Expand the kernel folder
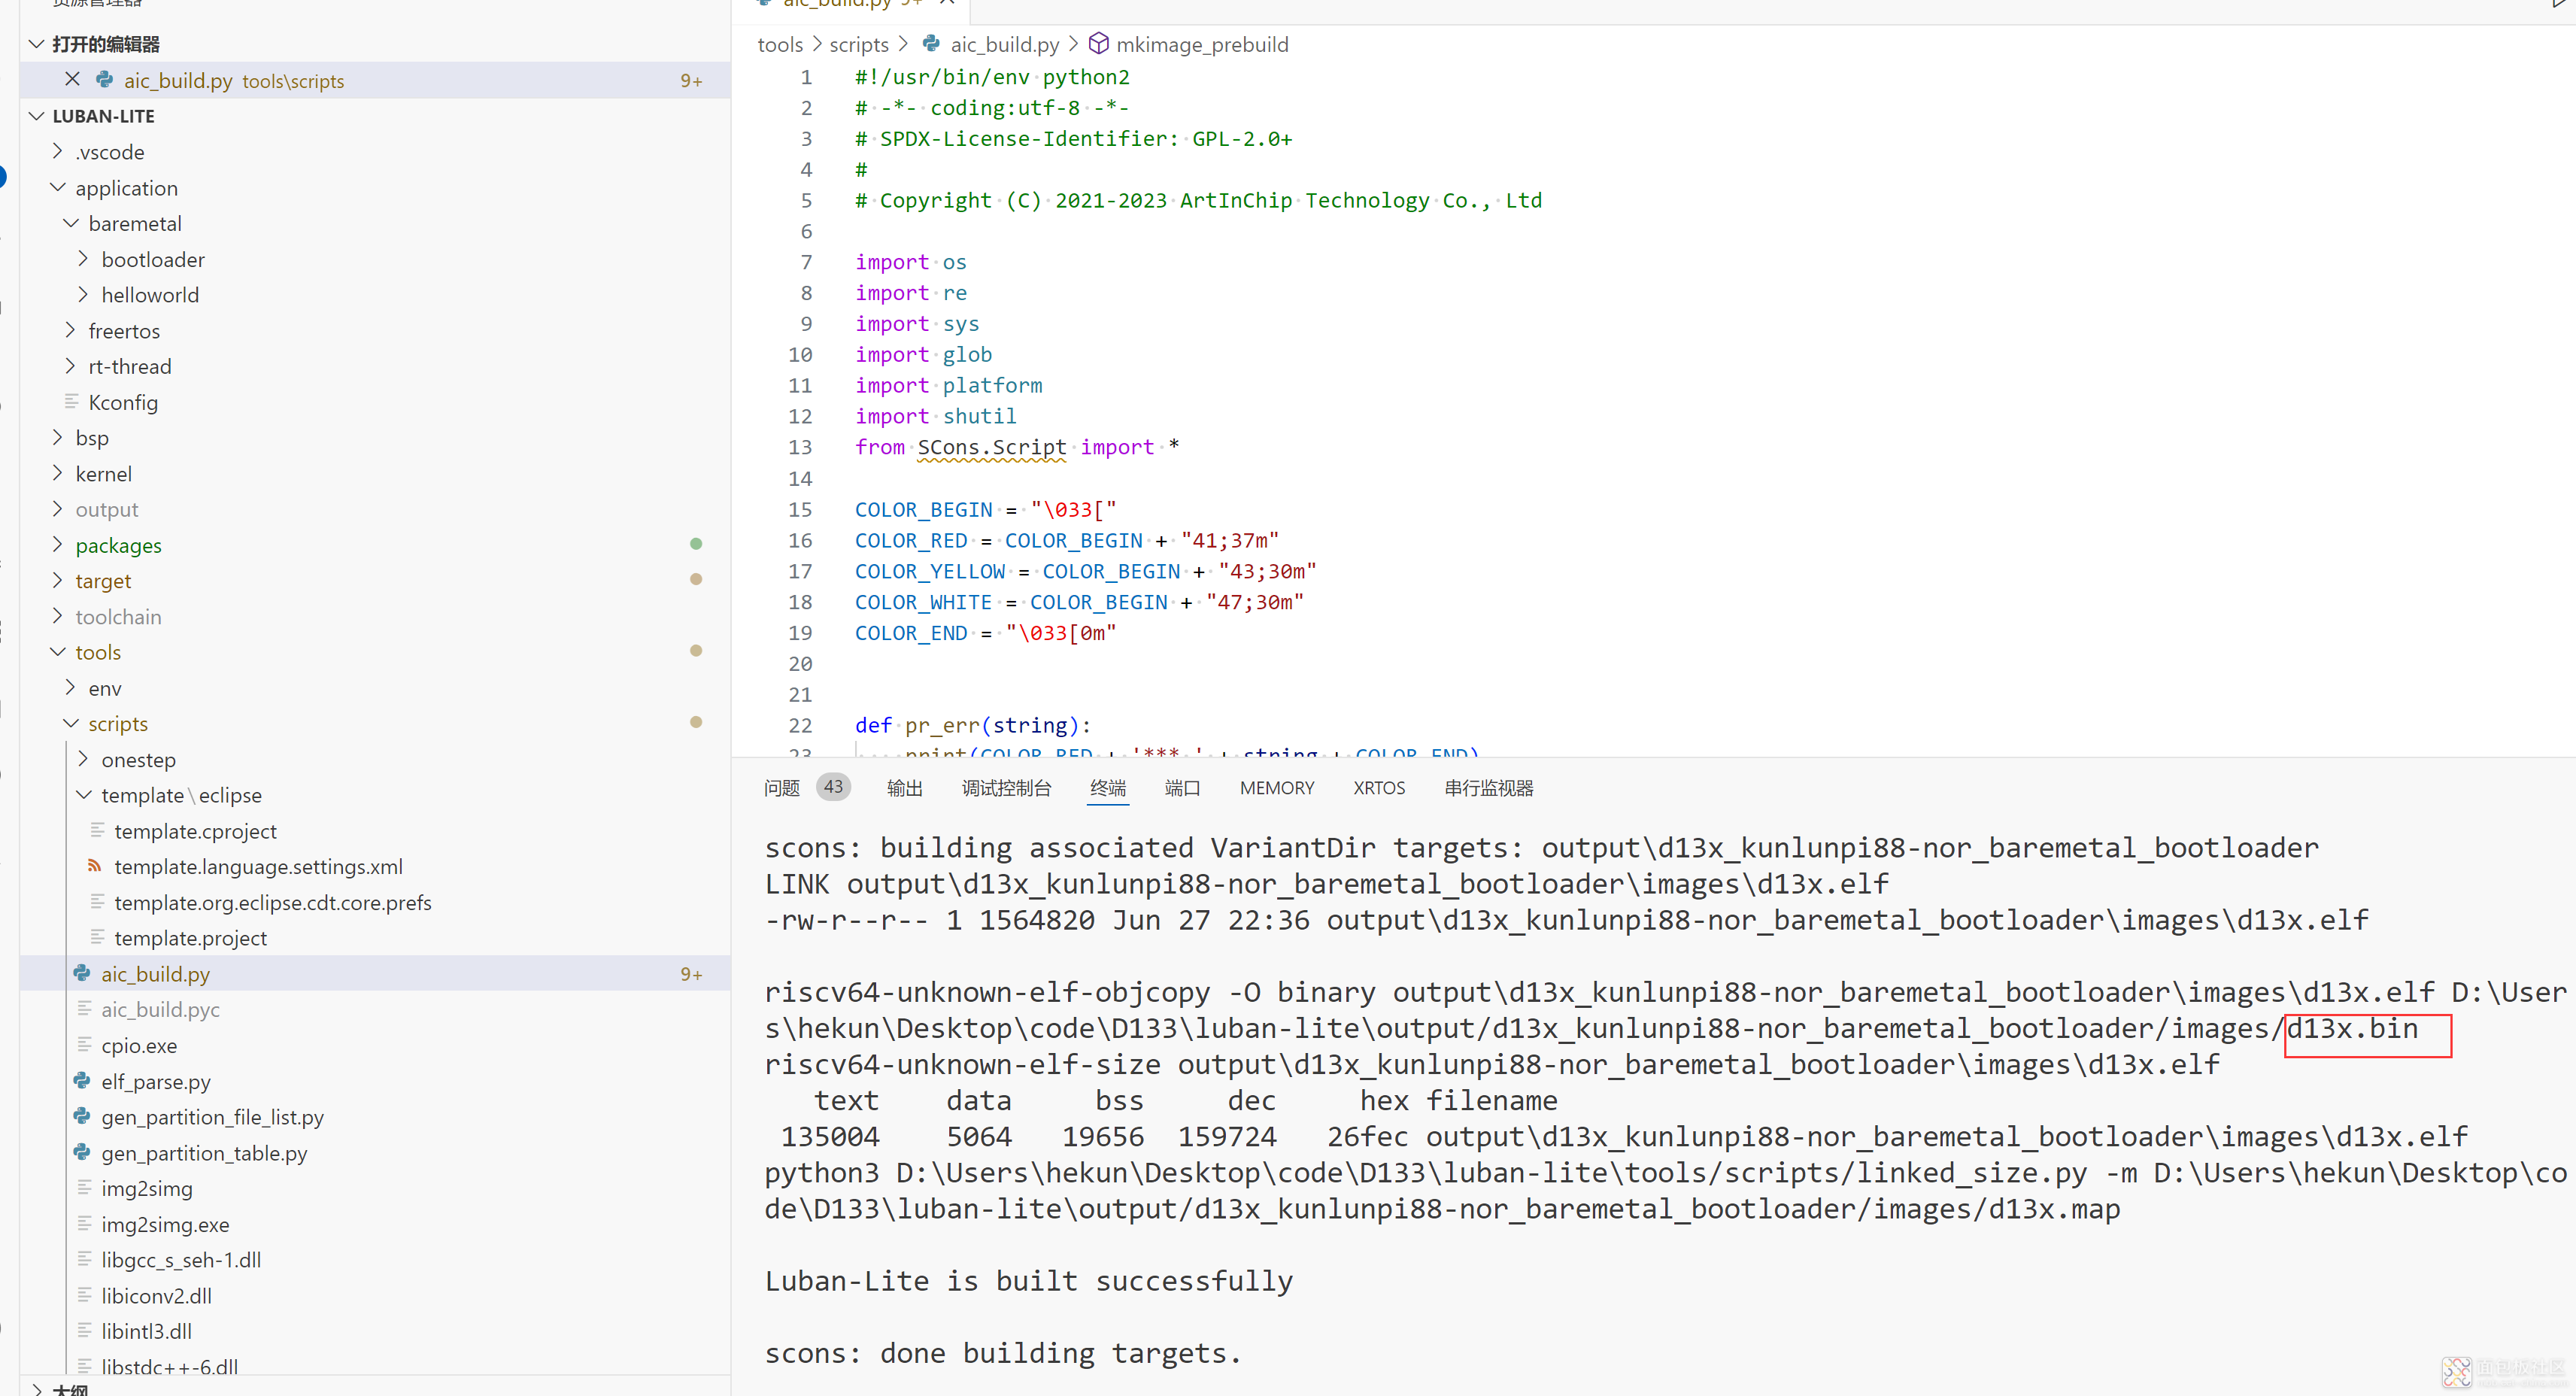This screenshot has width=2576, height=1396. (57, 473)
